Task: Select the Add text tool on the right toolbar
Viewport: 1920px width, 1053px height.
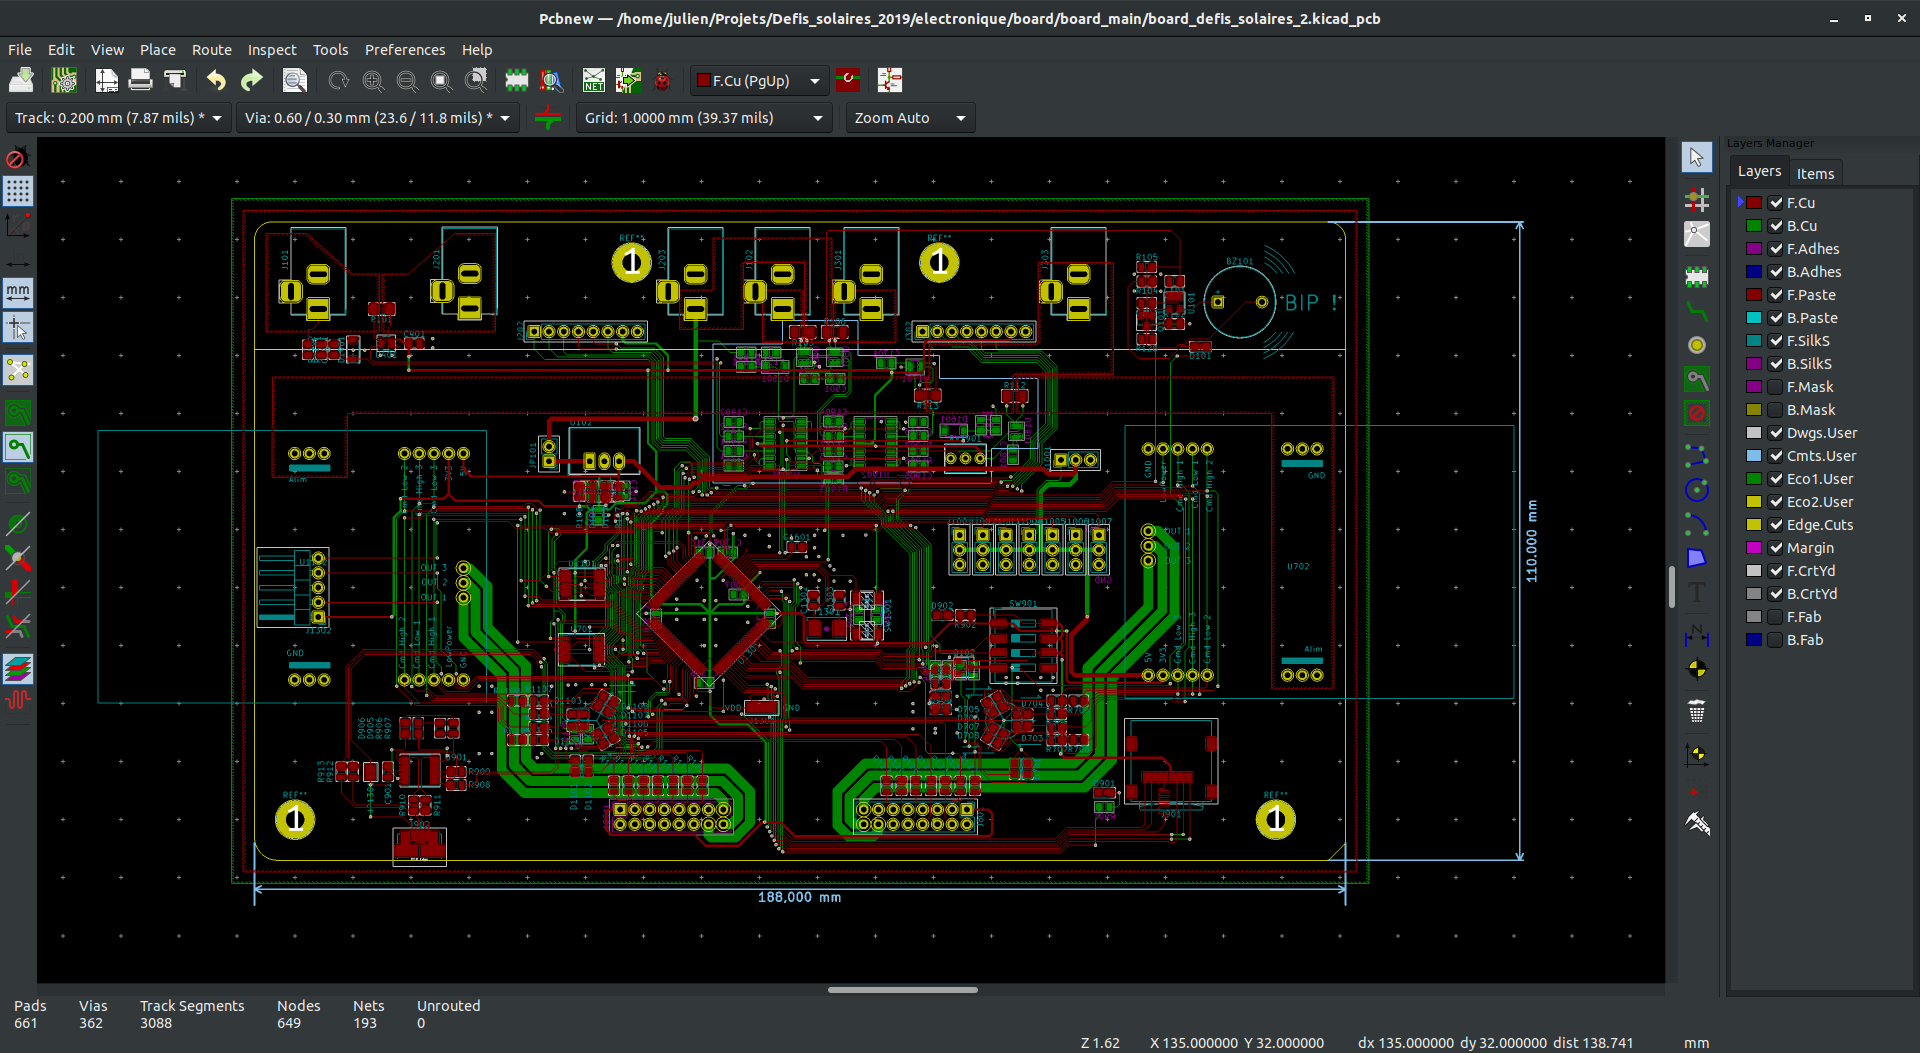Action: pyautogui.click(x=1697, y=592)
